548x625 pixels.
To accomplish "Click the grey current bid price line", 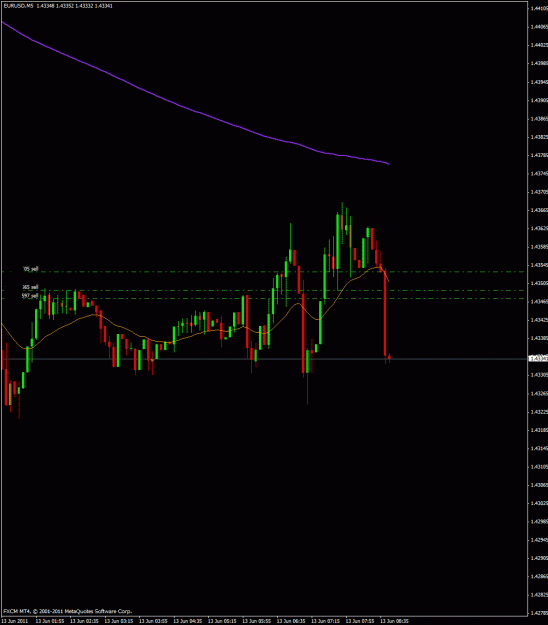I will (x=263, y=359).
